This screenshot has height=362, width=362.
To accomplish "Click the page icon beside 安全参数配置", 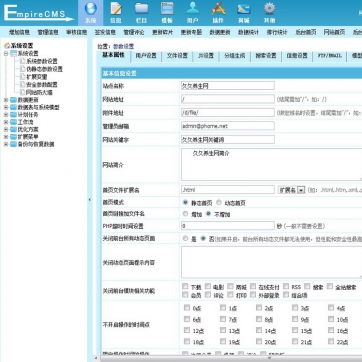I will coord(22,85).
